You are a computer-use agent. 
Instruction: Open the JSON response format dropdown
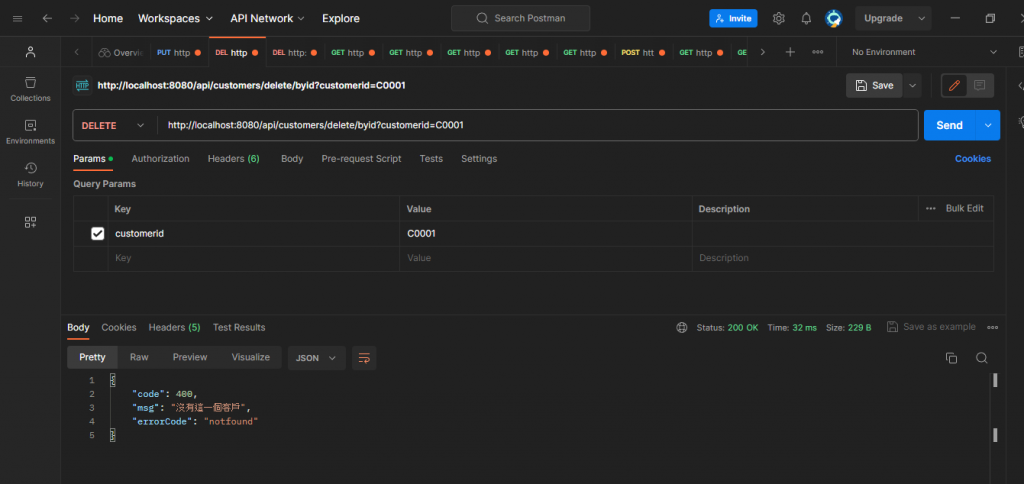click(x=317, y=358)
